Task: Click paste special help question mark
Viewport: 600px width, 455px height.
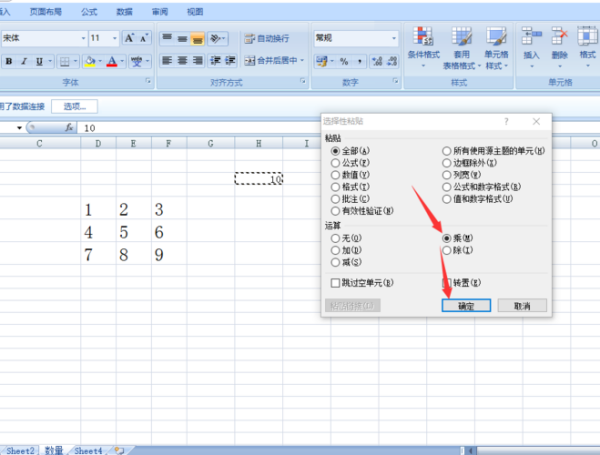Action: [506, 122]
